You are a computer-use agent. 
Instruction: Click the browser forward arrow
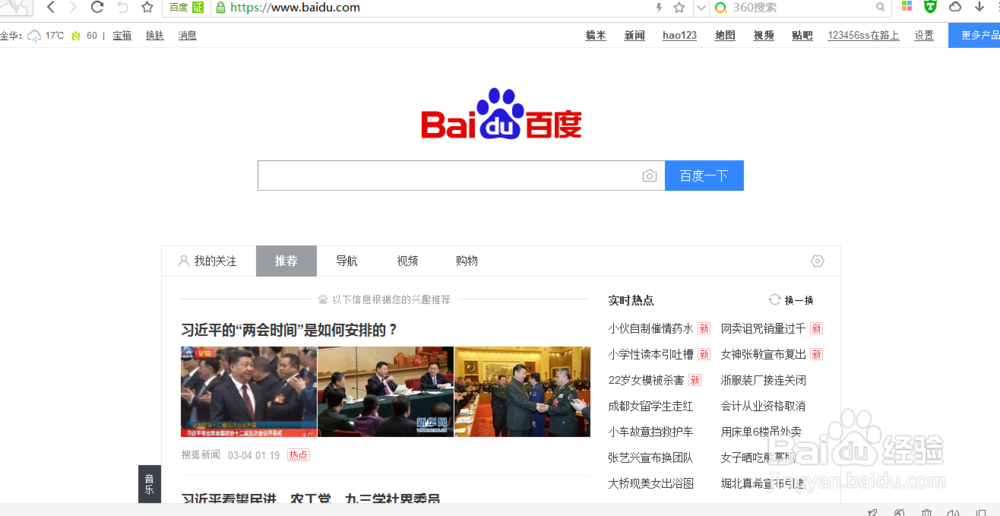[73, 7]
